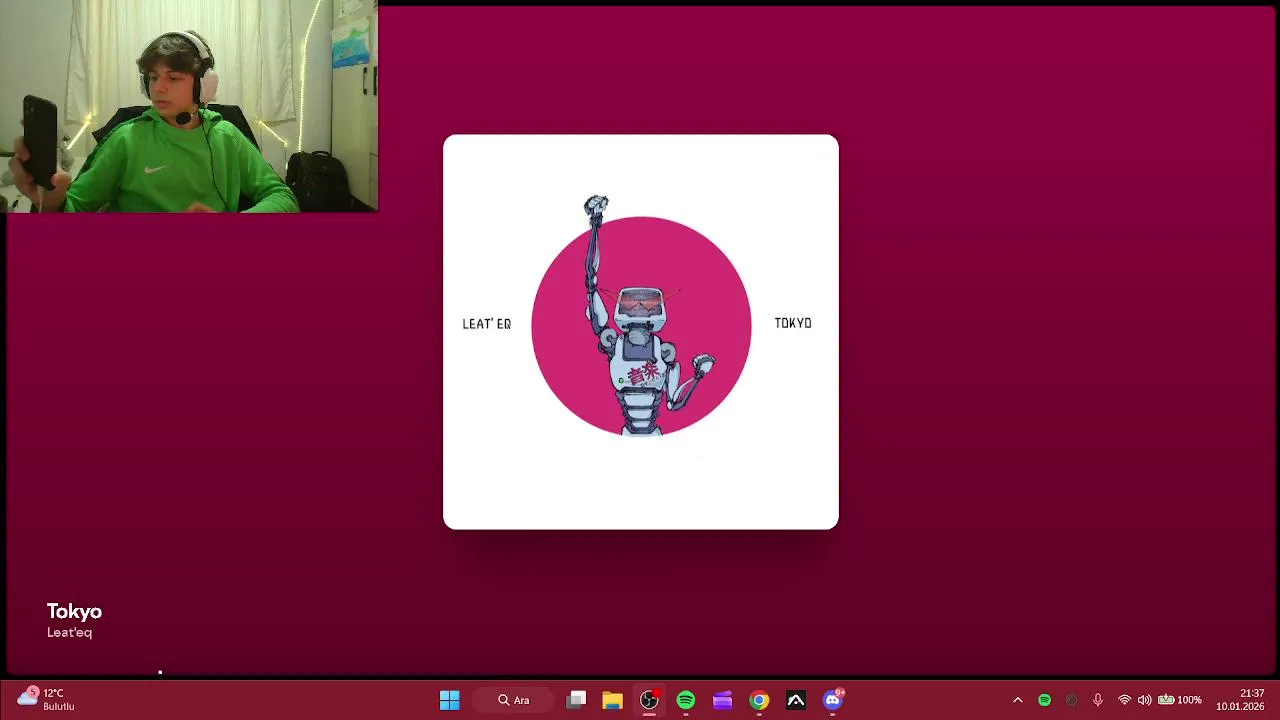Click the microphone icon in the system tray

click(1098, 700)
